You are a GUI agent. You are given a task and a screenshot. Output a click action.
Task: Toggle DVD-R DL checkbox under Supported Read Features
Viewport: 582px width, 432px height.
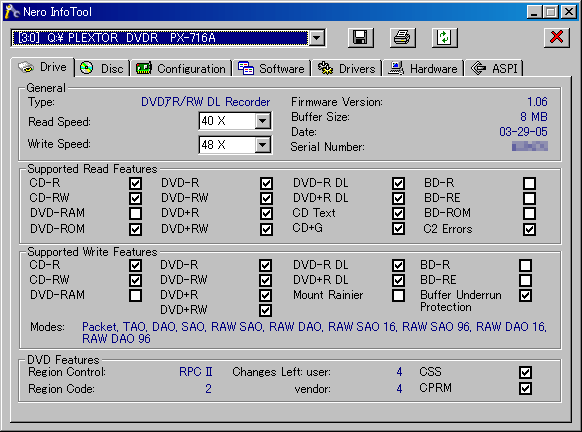(x=398, y=183)
